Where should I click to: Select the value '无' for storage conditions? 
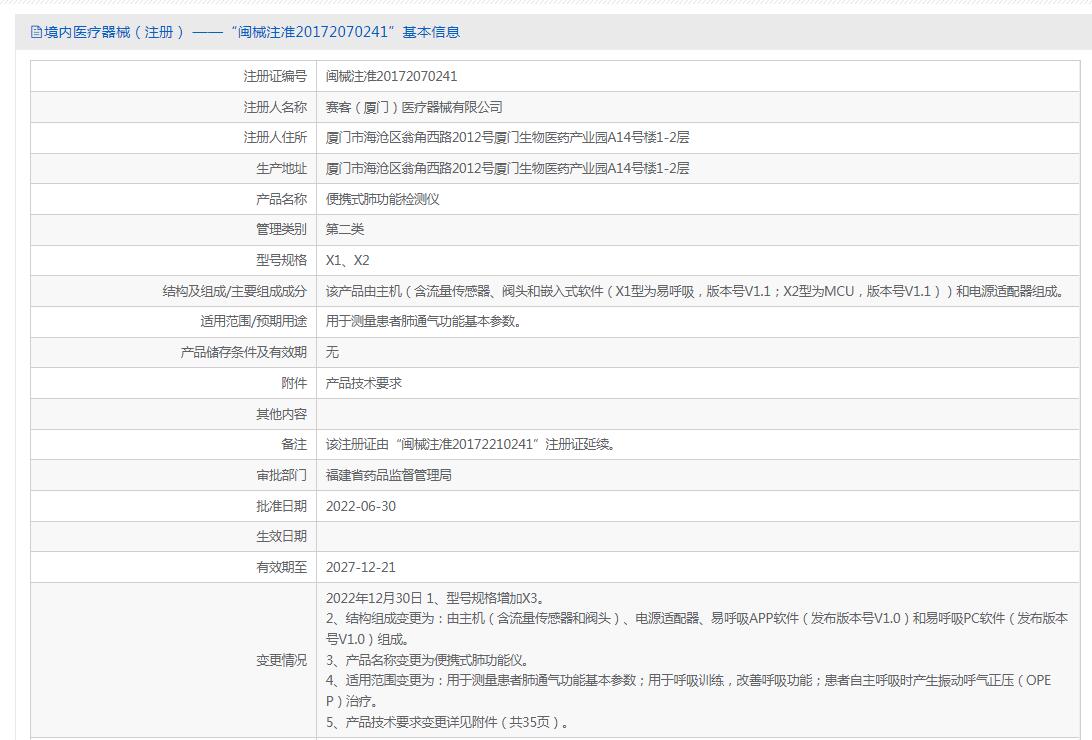coord(332,352)
